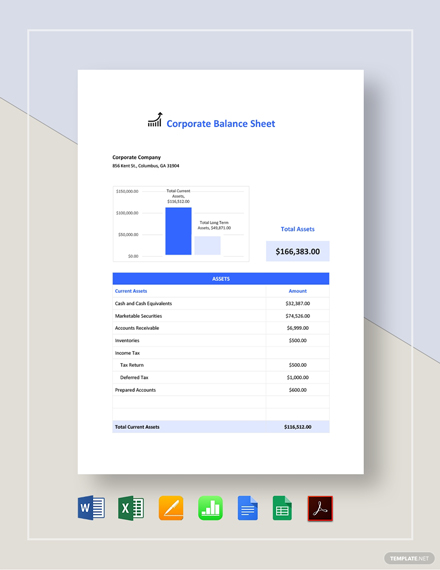Click the blue ASSETS table header
The height and width of the screenshot is (570, 440).
pyautogui.click(x=221, y=278)
